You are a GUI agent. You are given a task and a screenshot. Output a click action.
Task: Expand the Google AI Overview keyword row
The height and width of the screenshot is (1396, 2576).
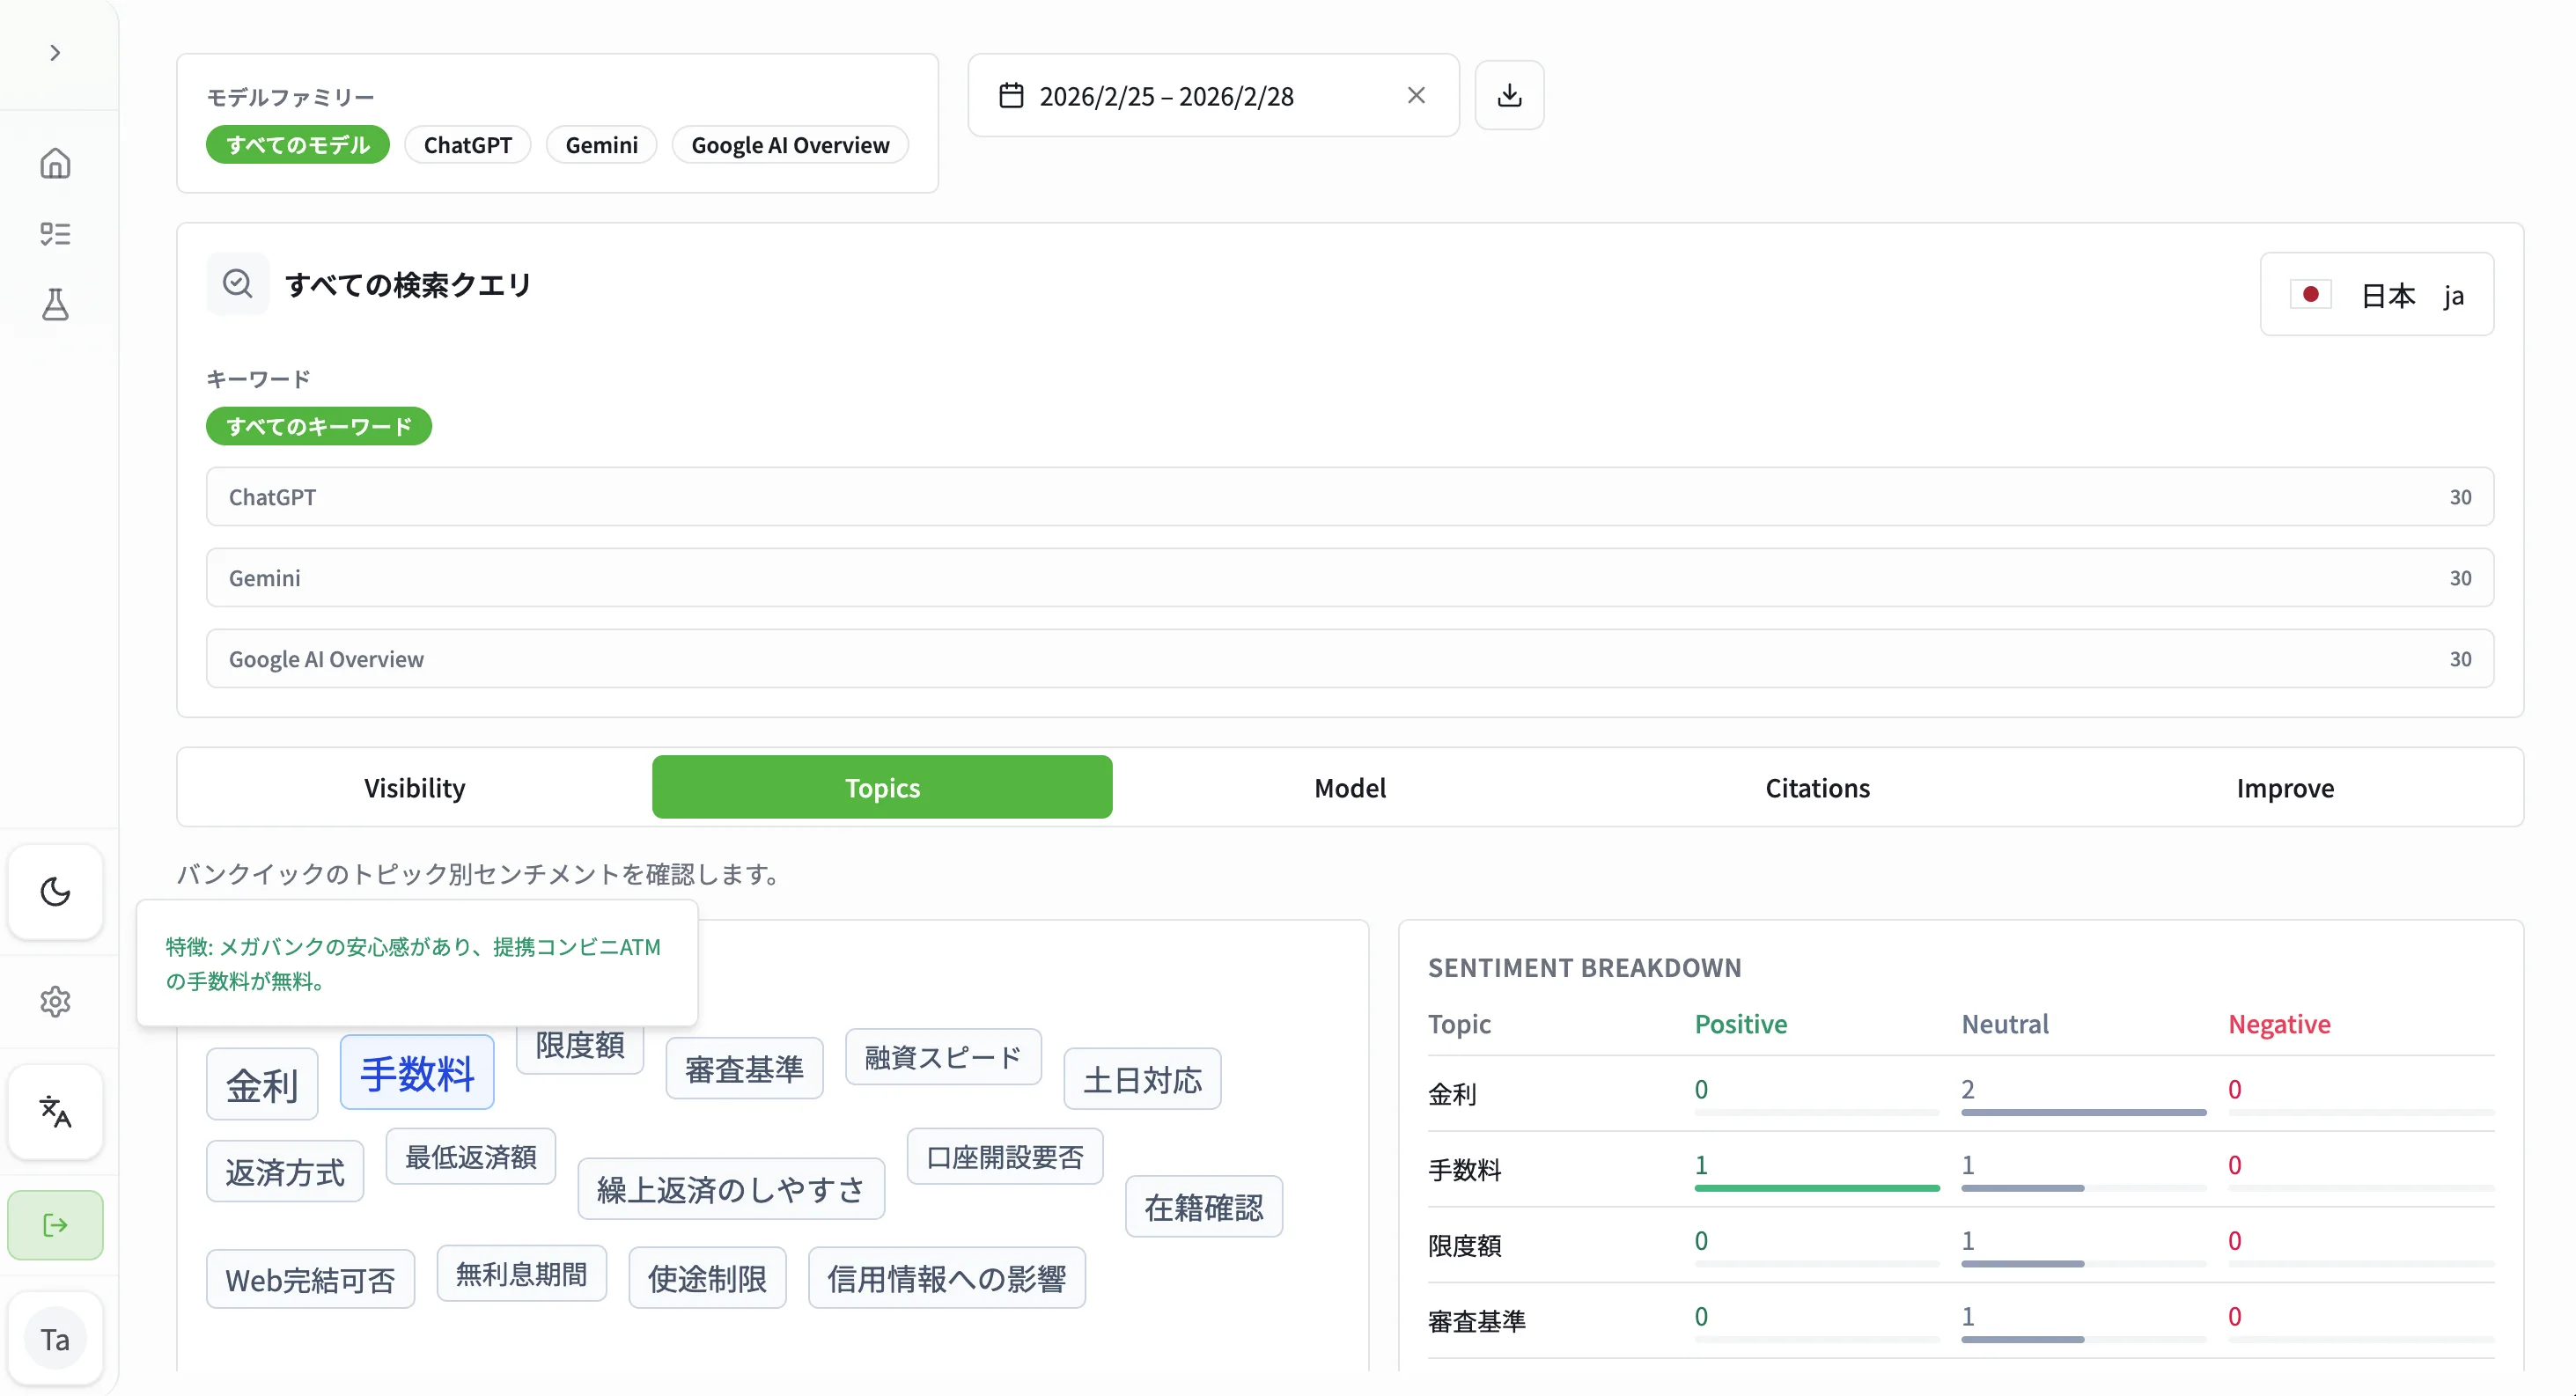point(1349,659)
